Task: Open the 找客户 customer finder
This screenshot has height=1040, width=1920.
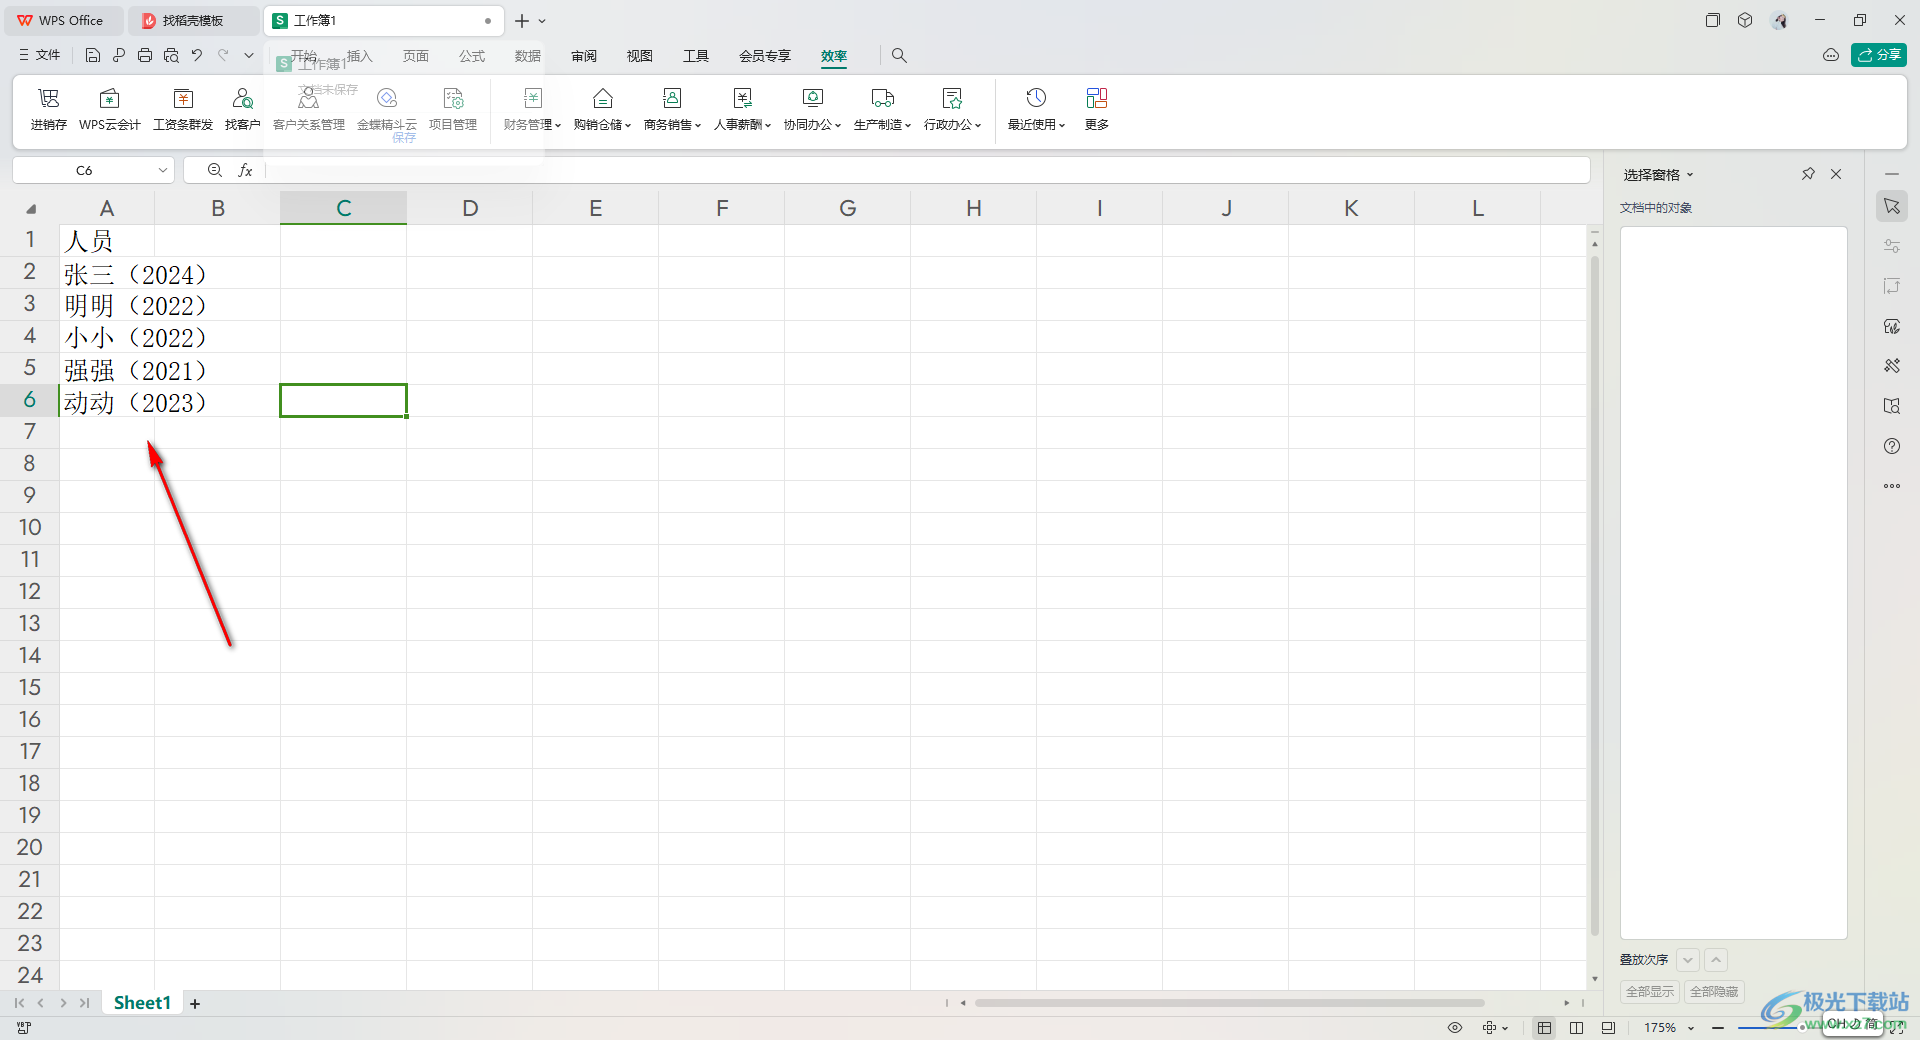Action: tap(242, 109)
